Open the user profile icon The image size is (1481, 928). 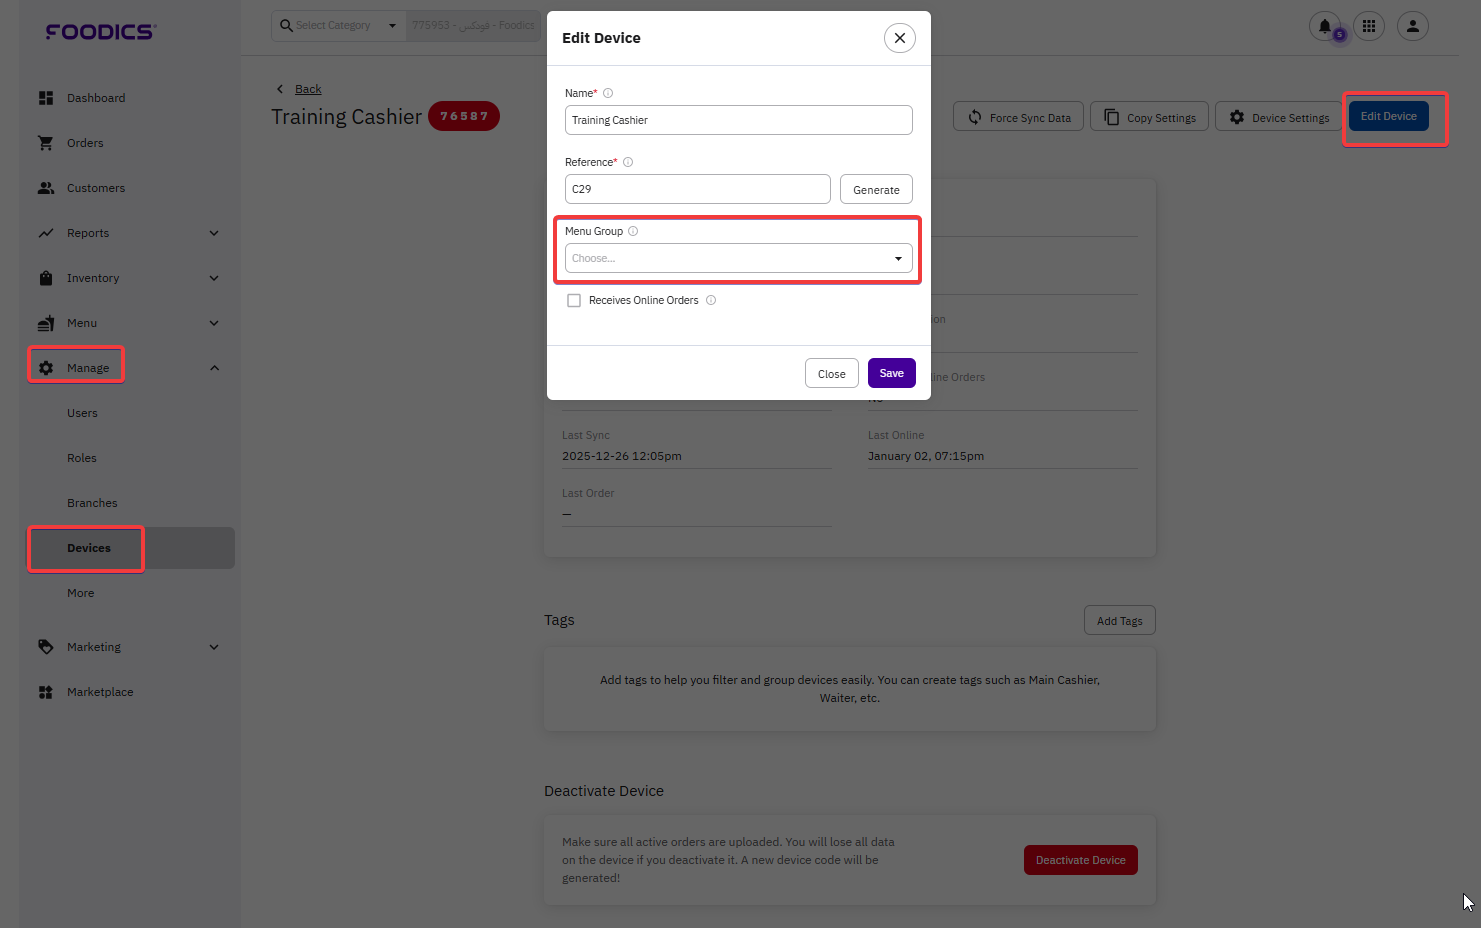[1413, 27]
